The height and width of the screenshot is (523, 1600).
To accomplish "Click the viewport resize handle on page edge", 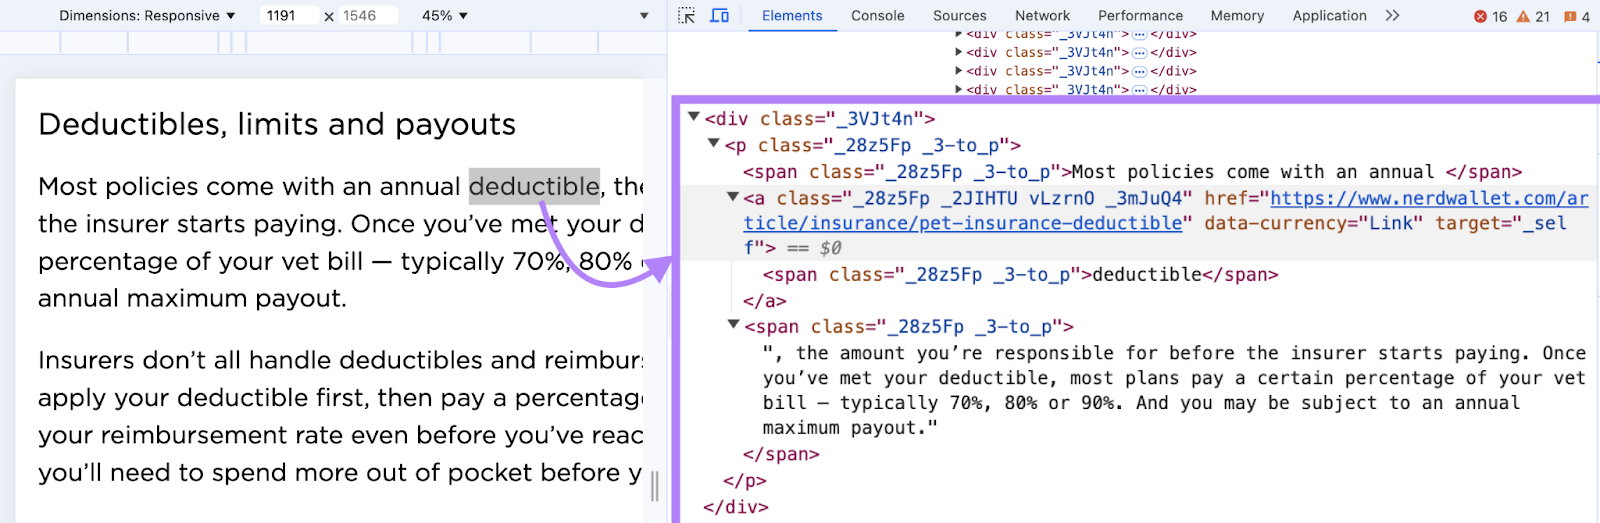I will [x=655, y=486].
